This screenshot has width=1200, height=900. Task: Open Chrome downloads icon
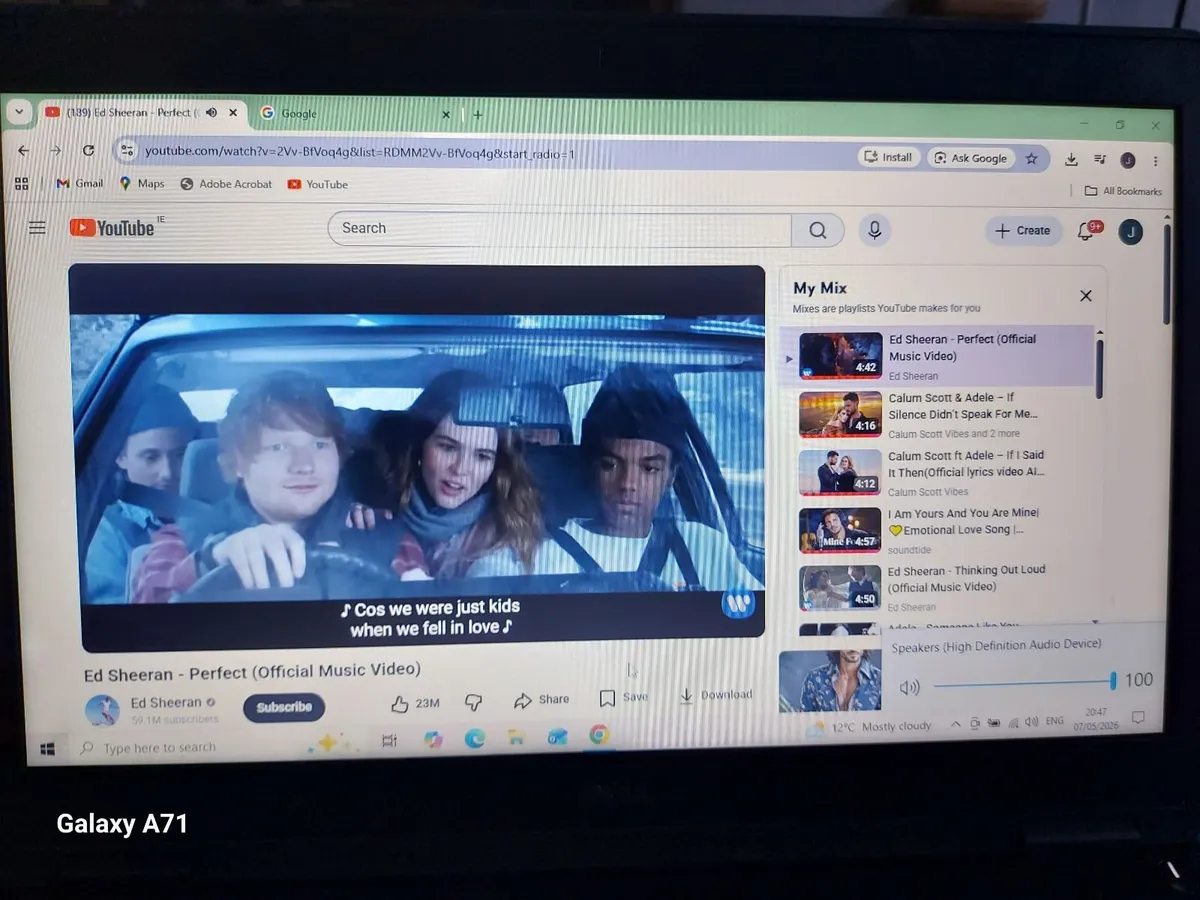point(1071,159)
